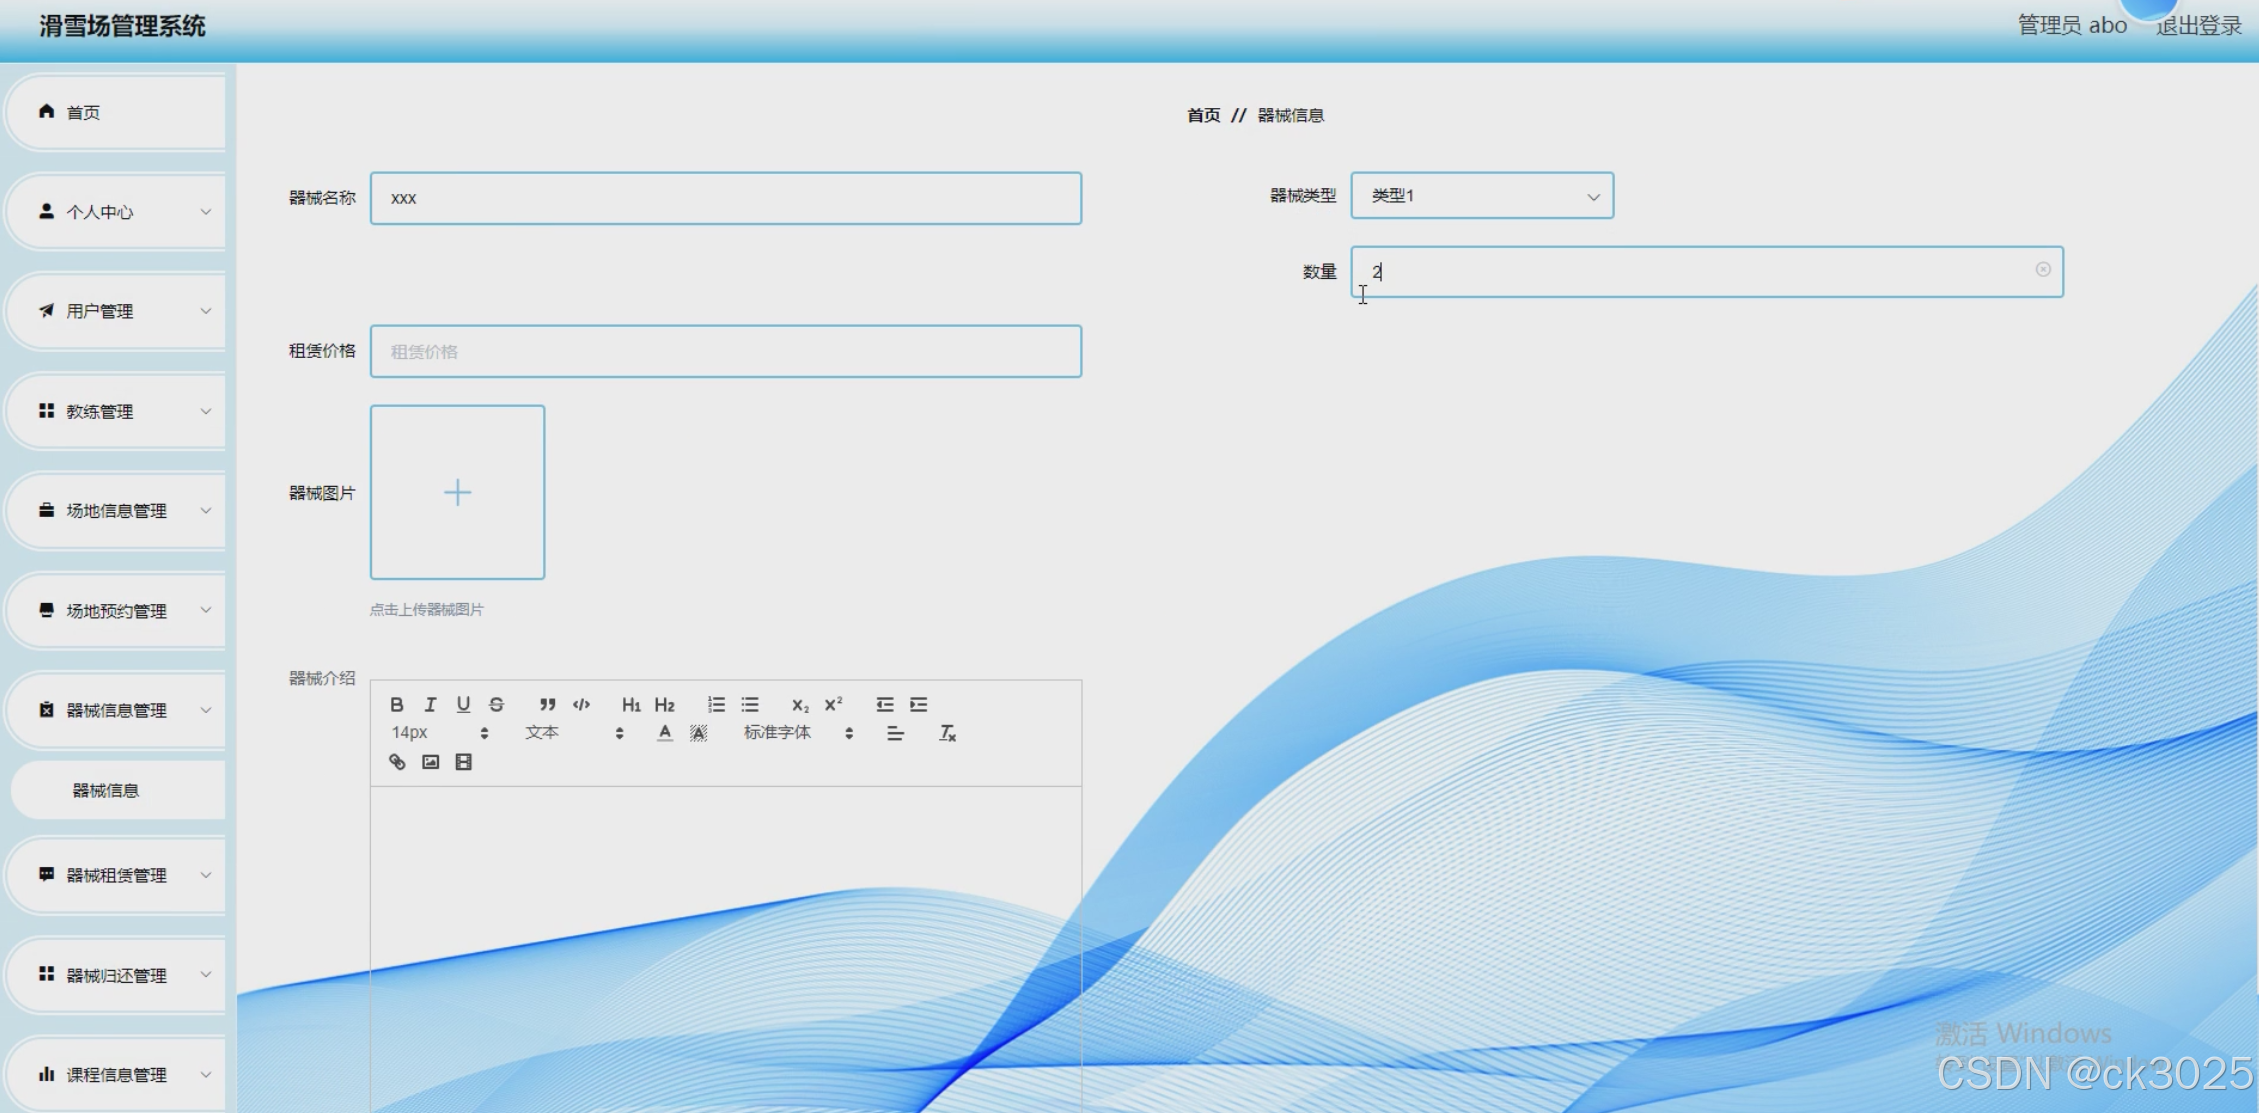Clear text formatting with Tx icon
The image size is (2259, 1113).
point(947,733)
